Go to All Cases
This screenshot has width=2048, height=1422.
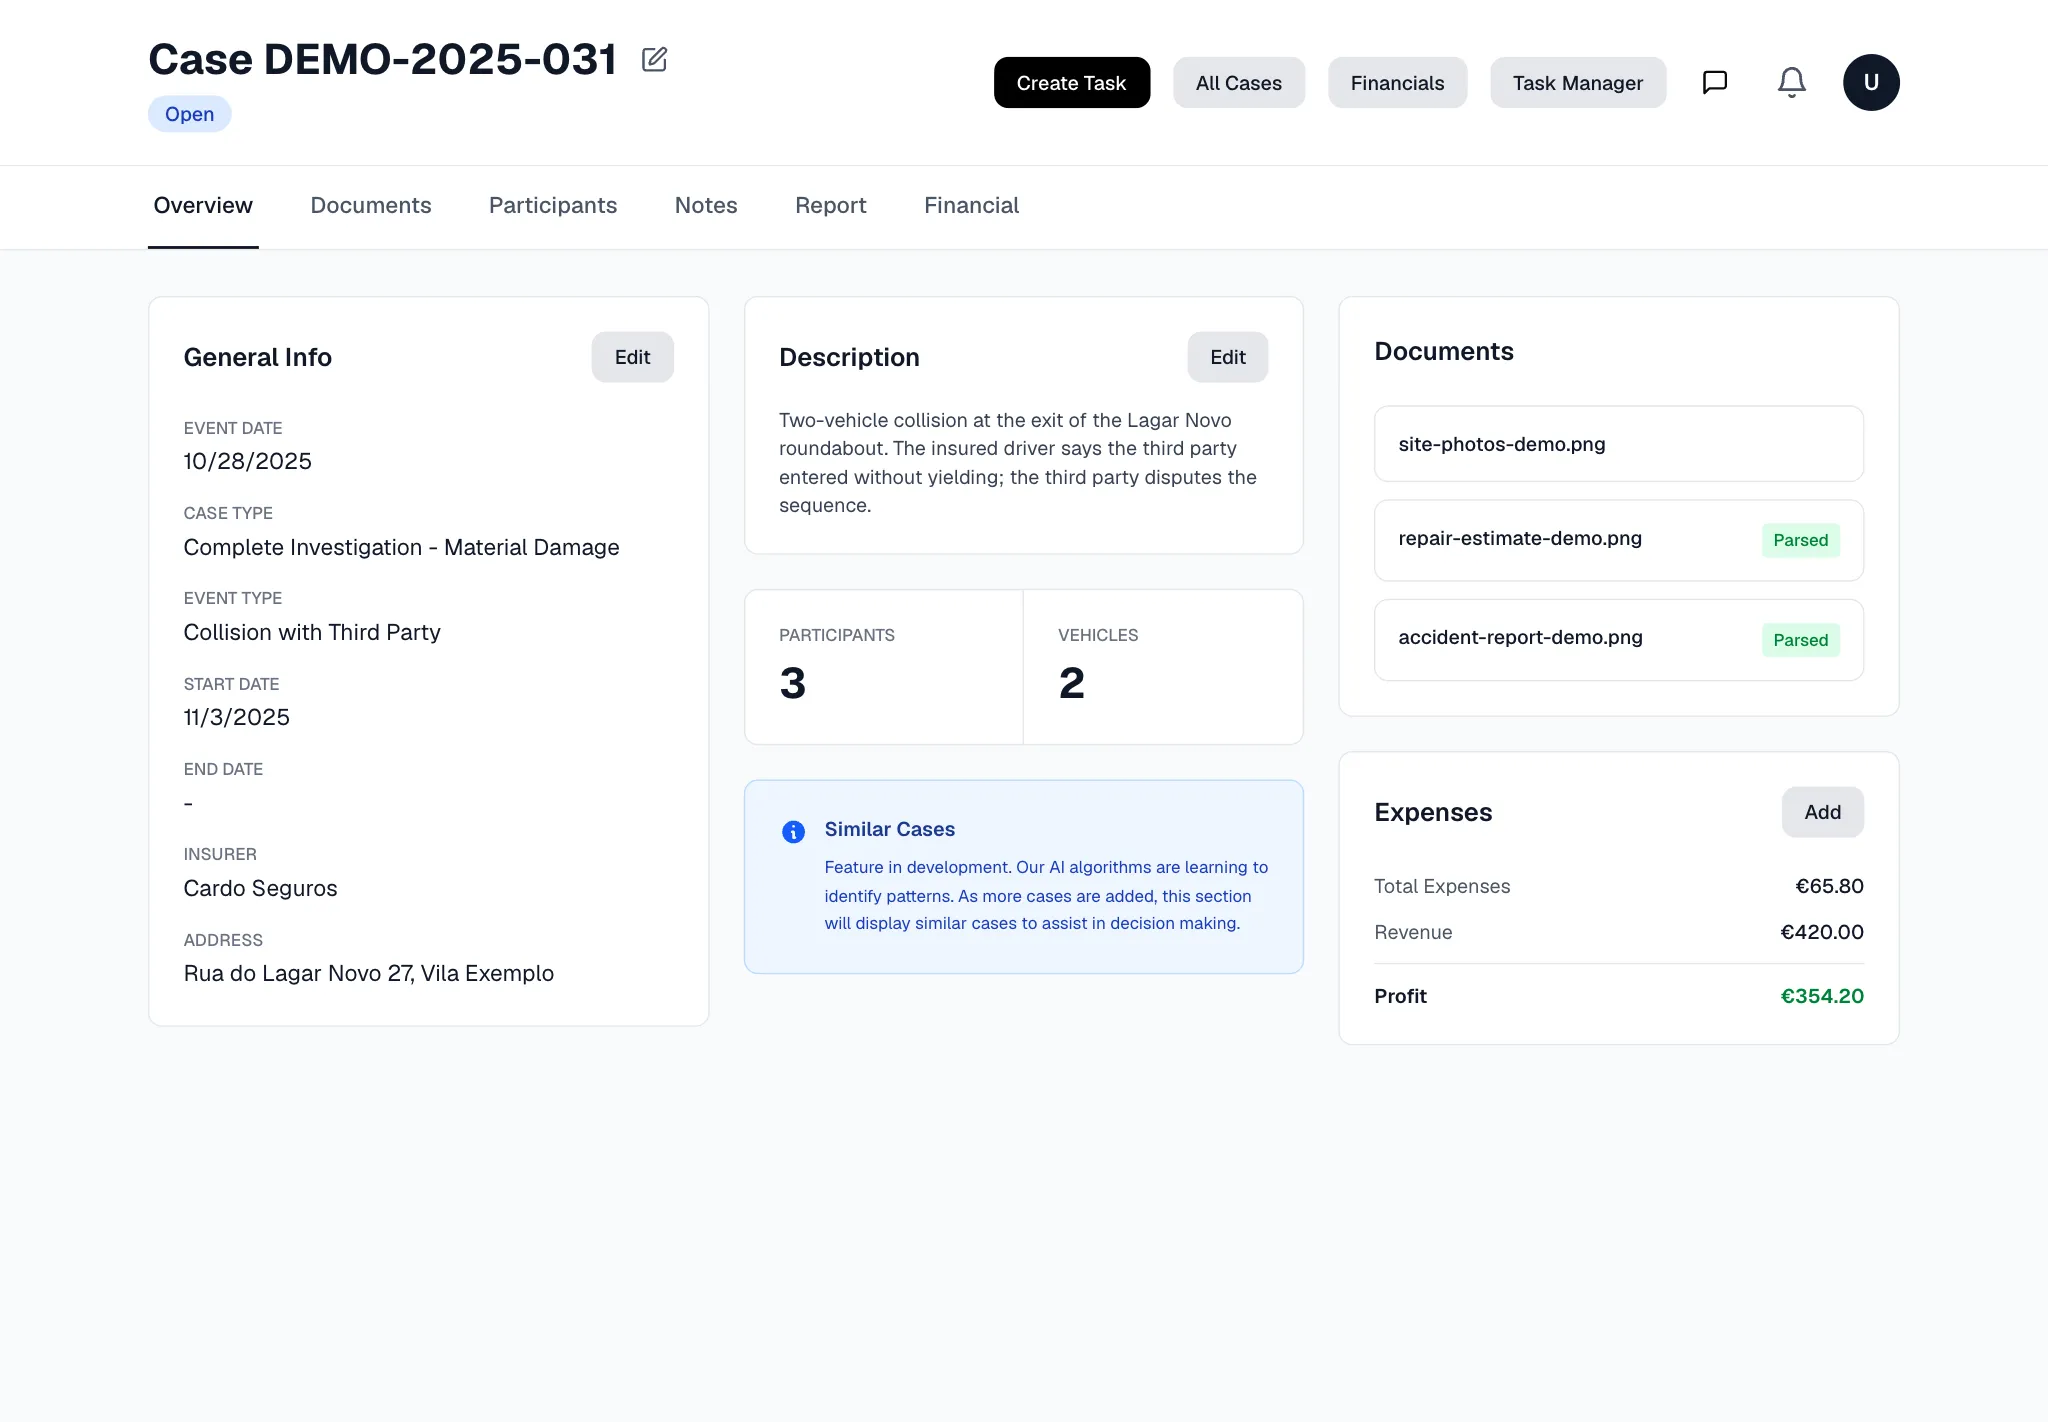(x=1238, y=83)
